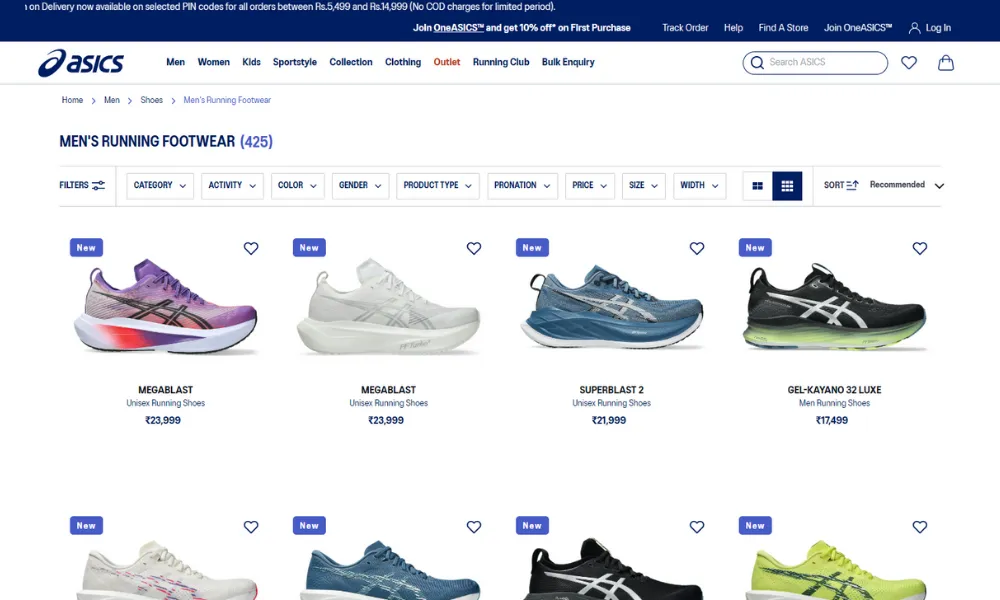Switch to two-column grid view
Screen dimensions: 1000x600
tap(757, 186)
